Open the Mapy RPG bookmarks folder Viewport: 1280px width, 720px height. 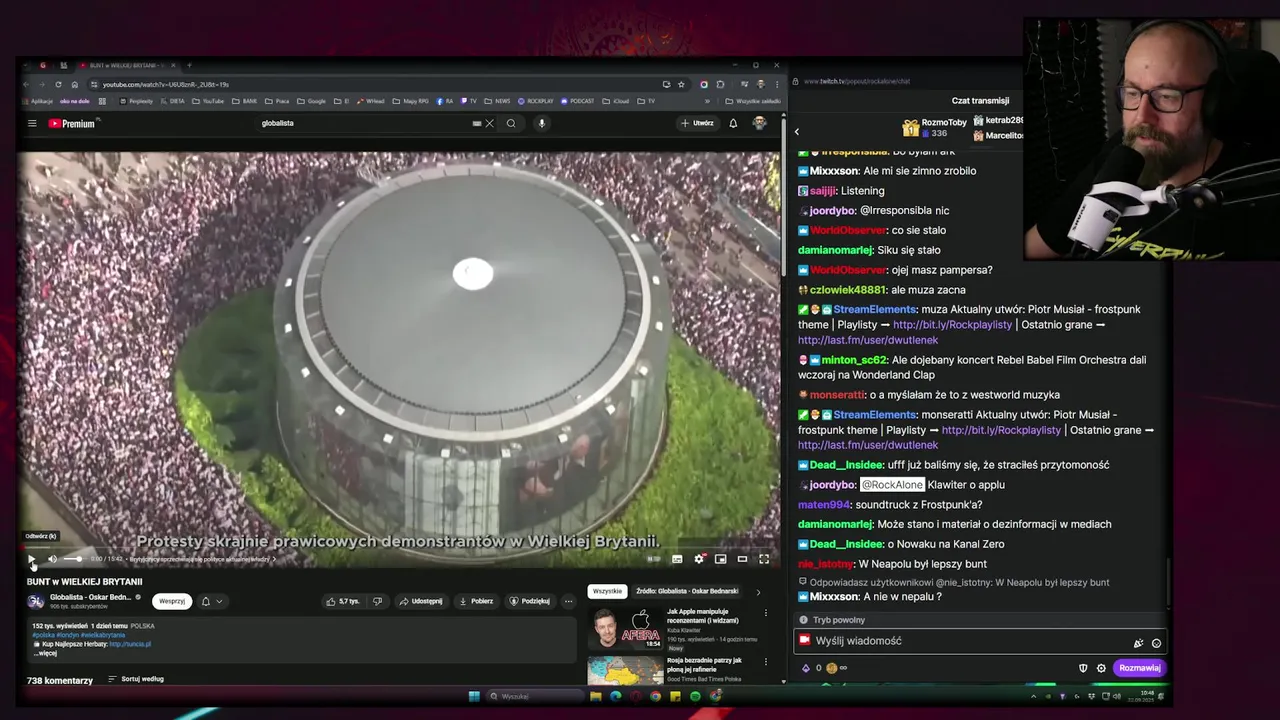[x=410, y=101]
